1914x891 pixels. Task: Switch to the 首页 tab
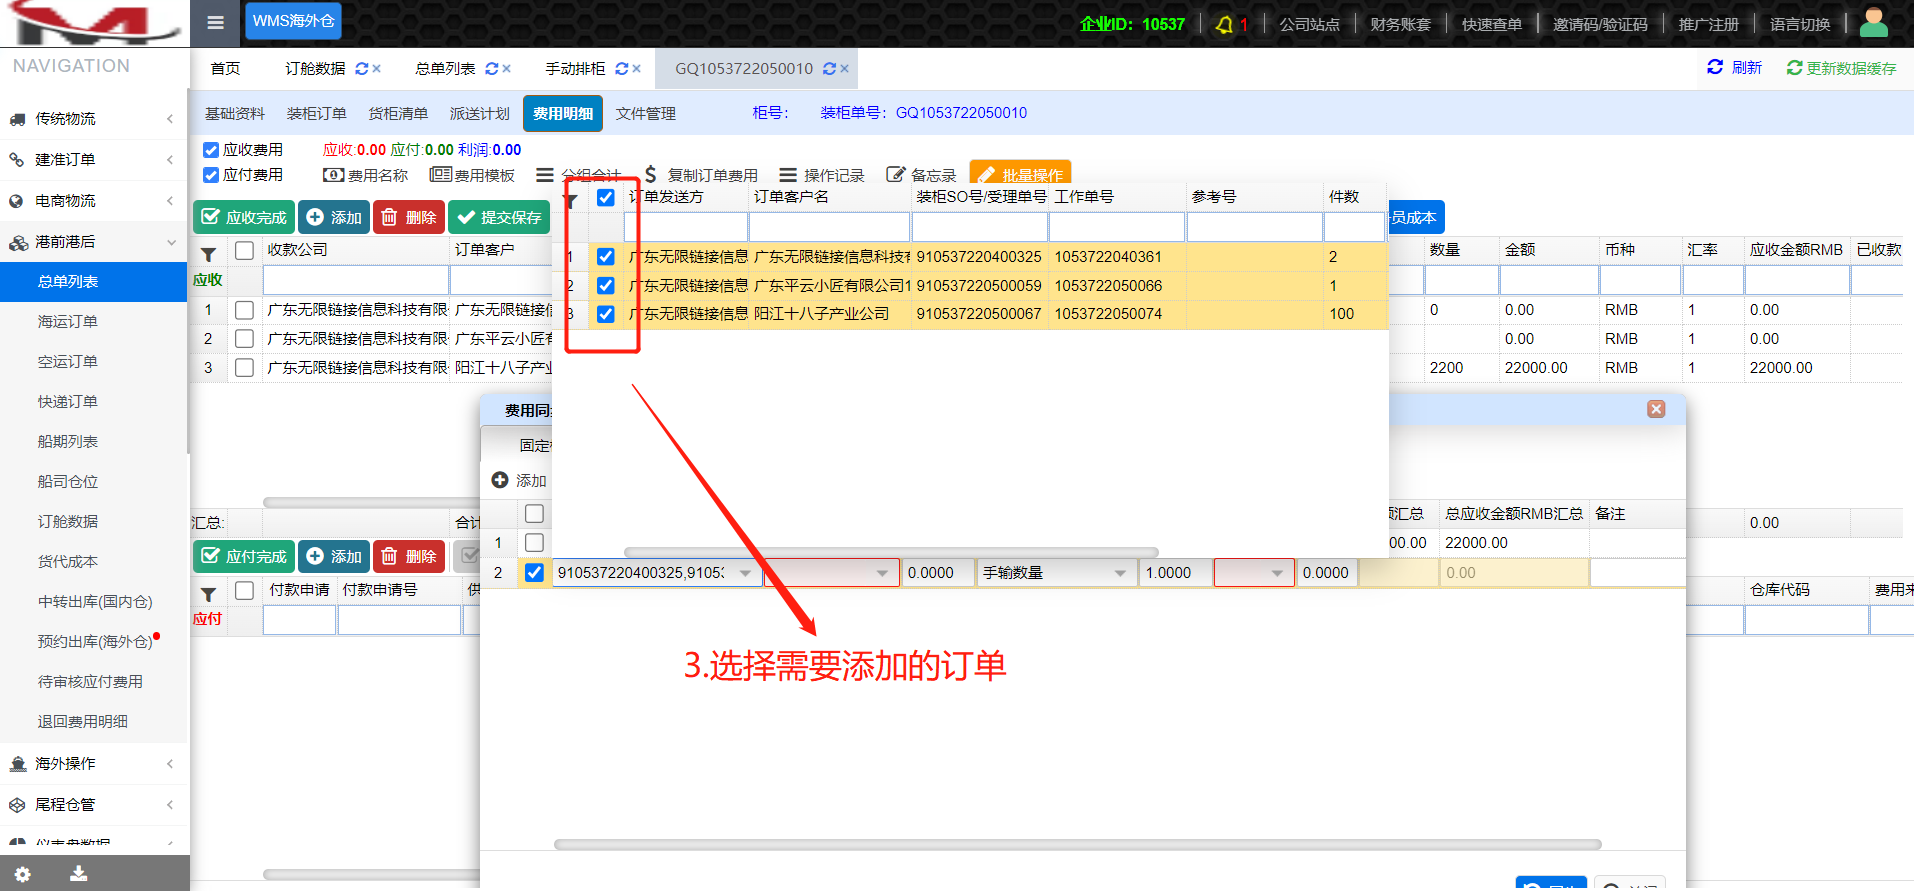pos(225,69)
